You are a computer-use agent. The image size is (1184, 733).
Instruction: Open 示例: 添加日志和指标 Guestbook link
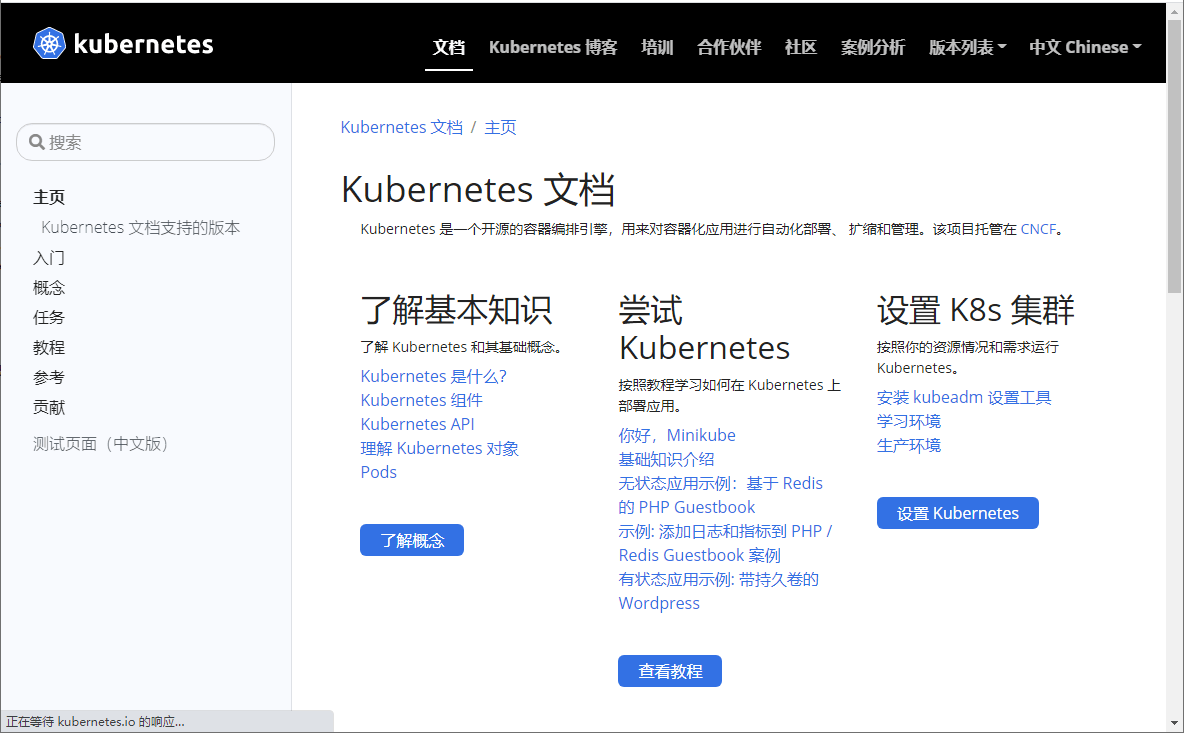click(725, 543)
